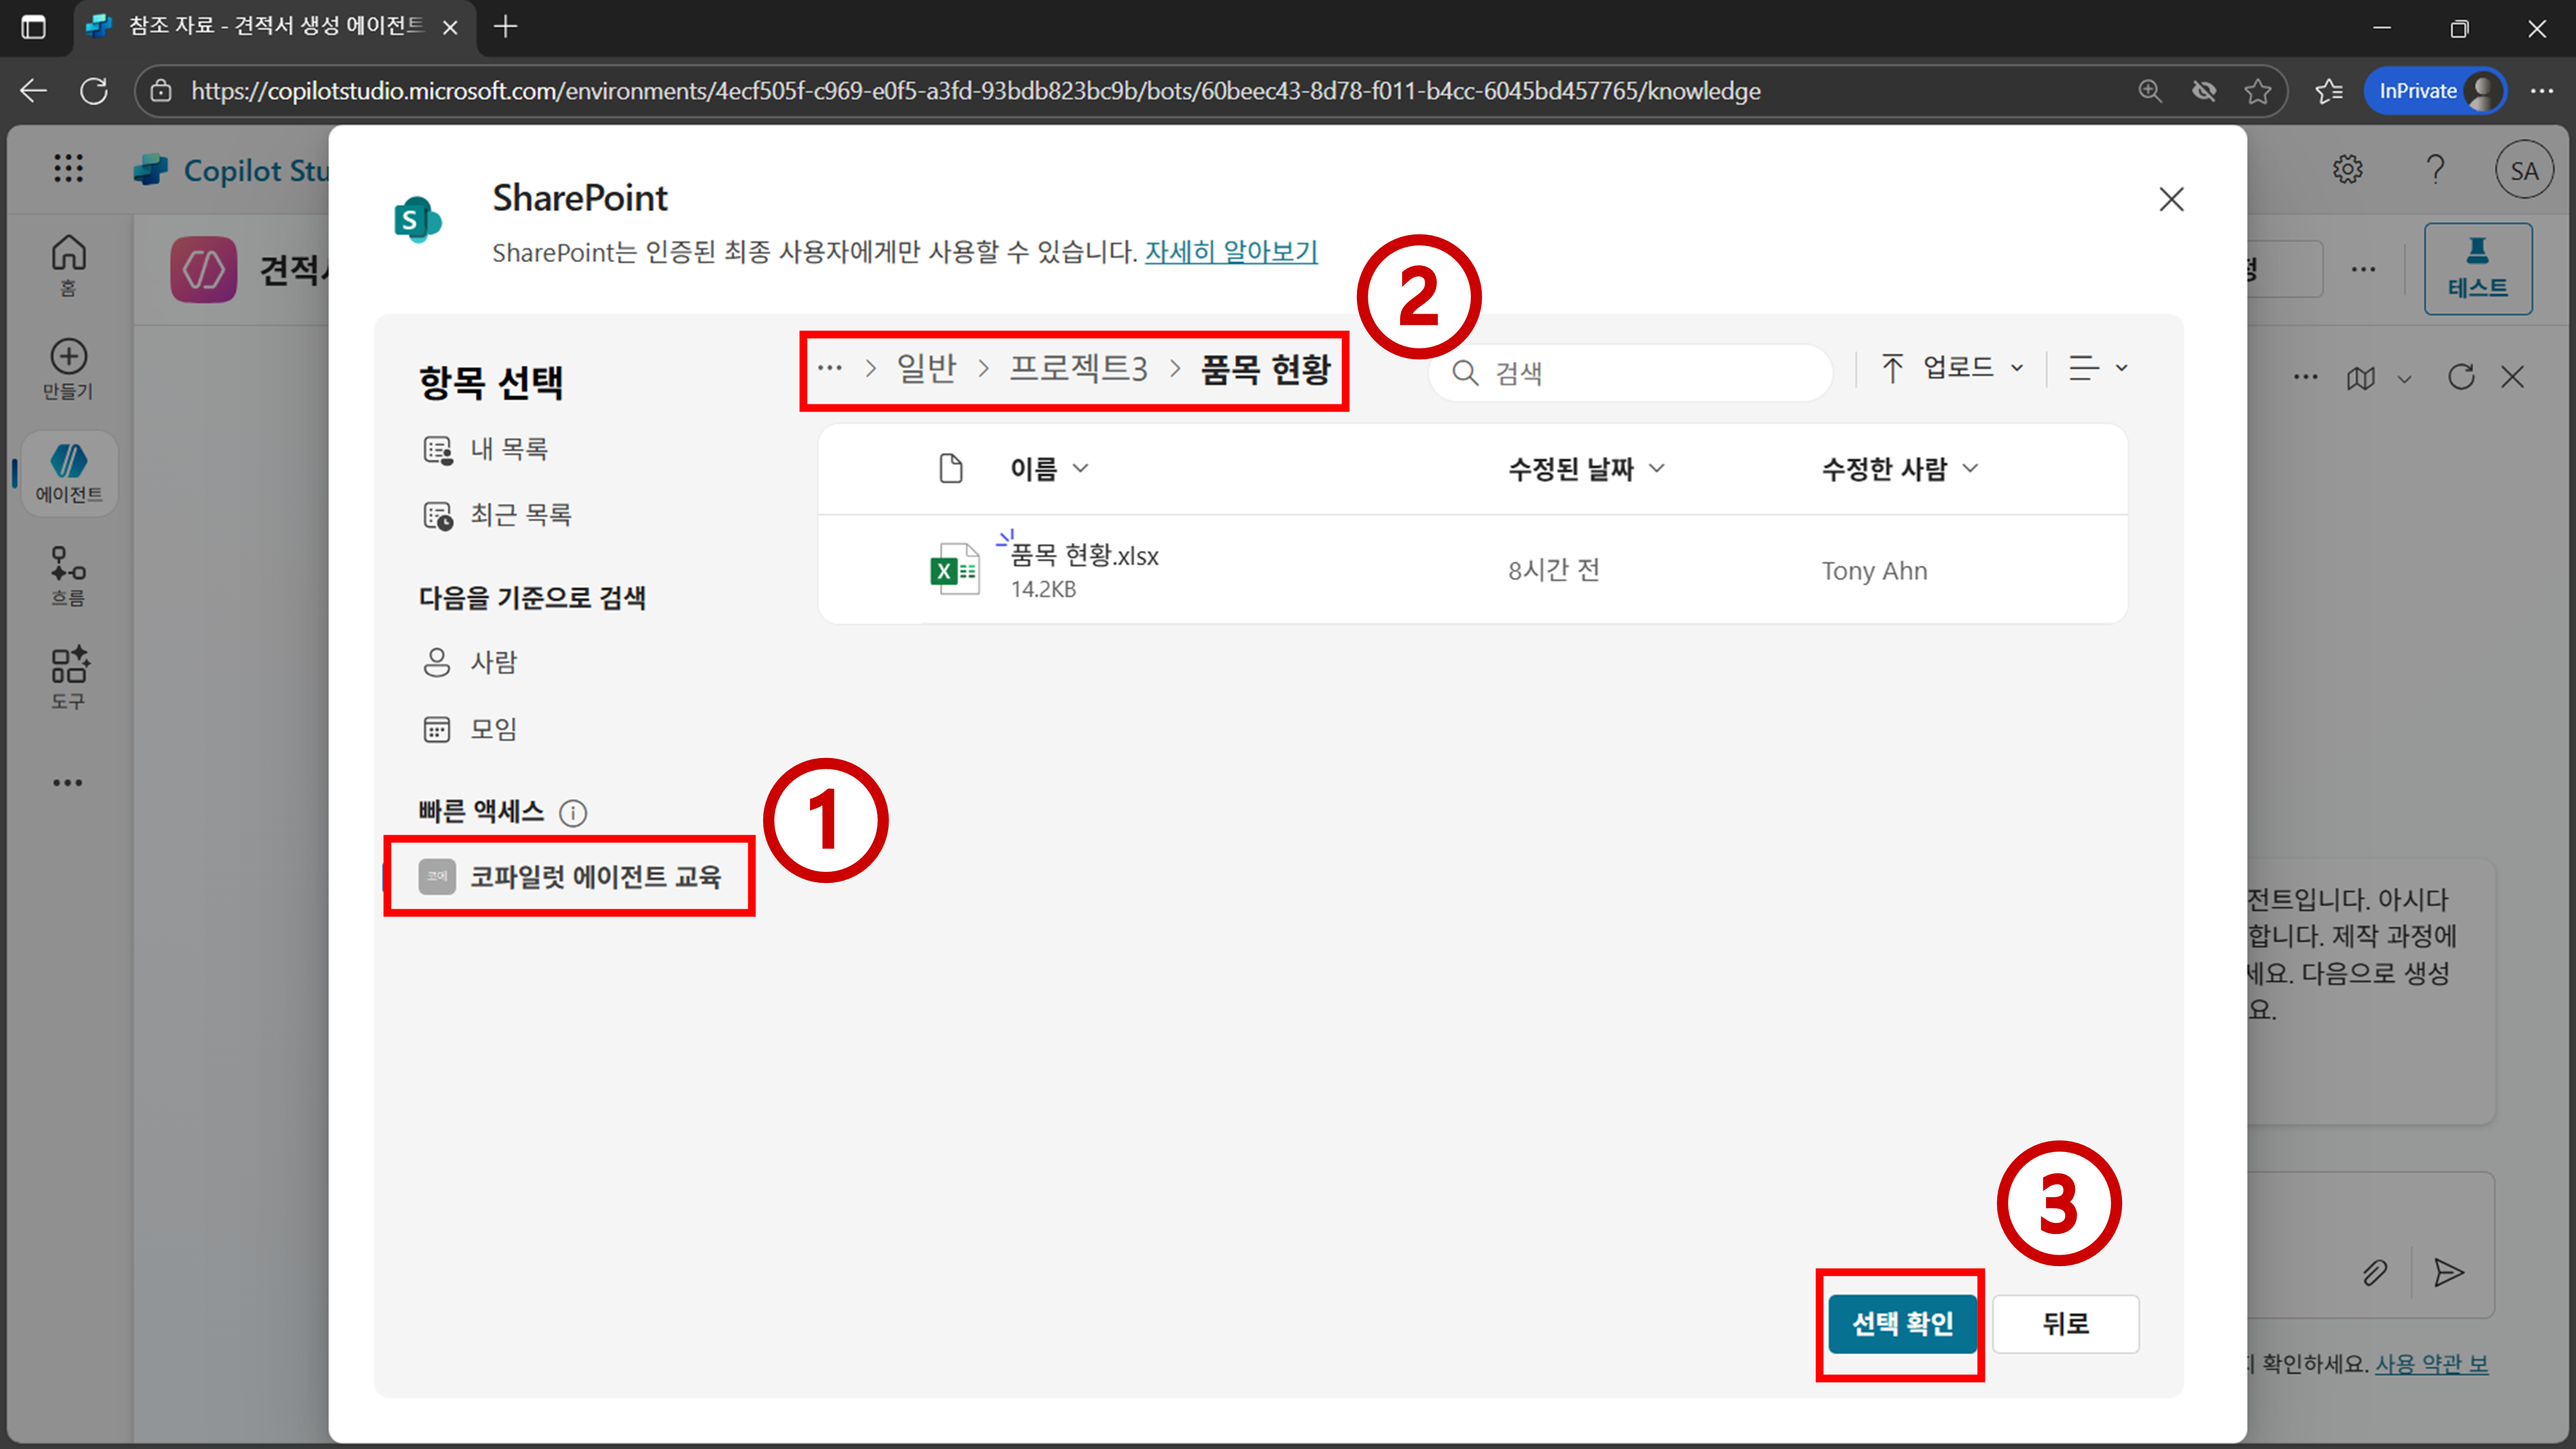Open the view options layout dropdown

click(x=2098, y=368)
